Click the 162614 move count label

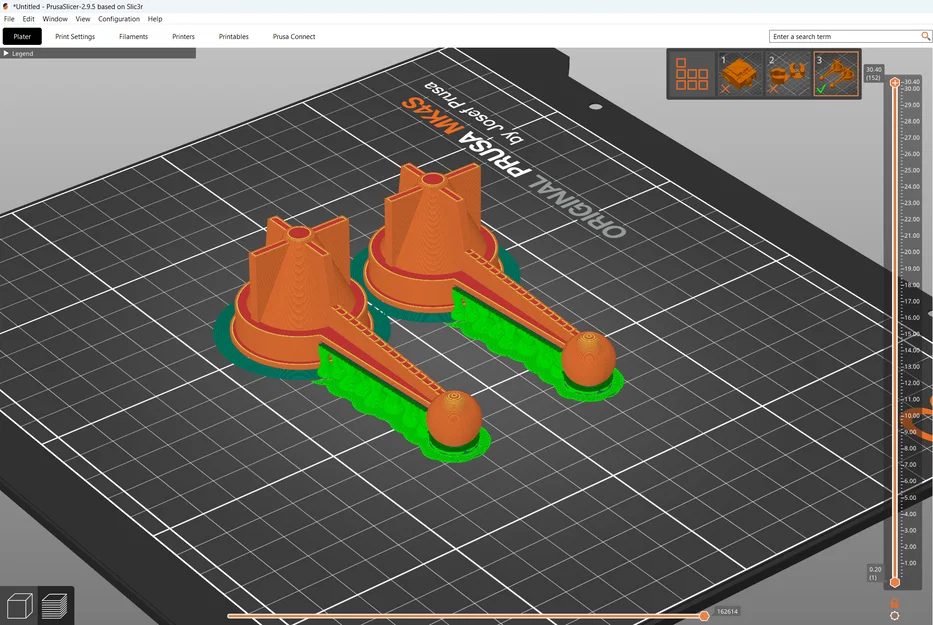coord(727,611)
